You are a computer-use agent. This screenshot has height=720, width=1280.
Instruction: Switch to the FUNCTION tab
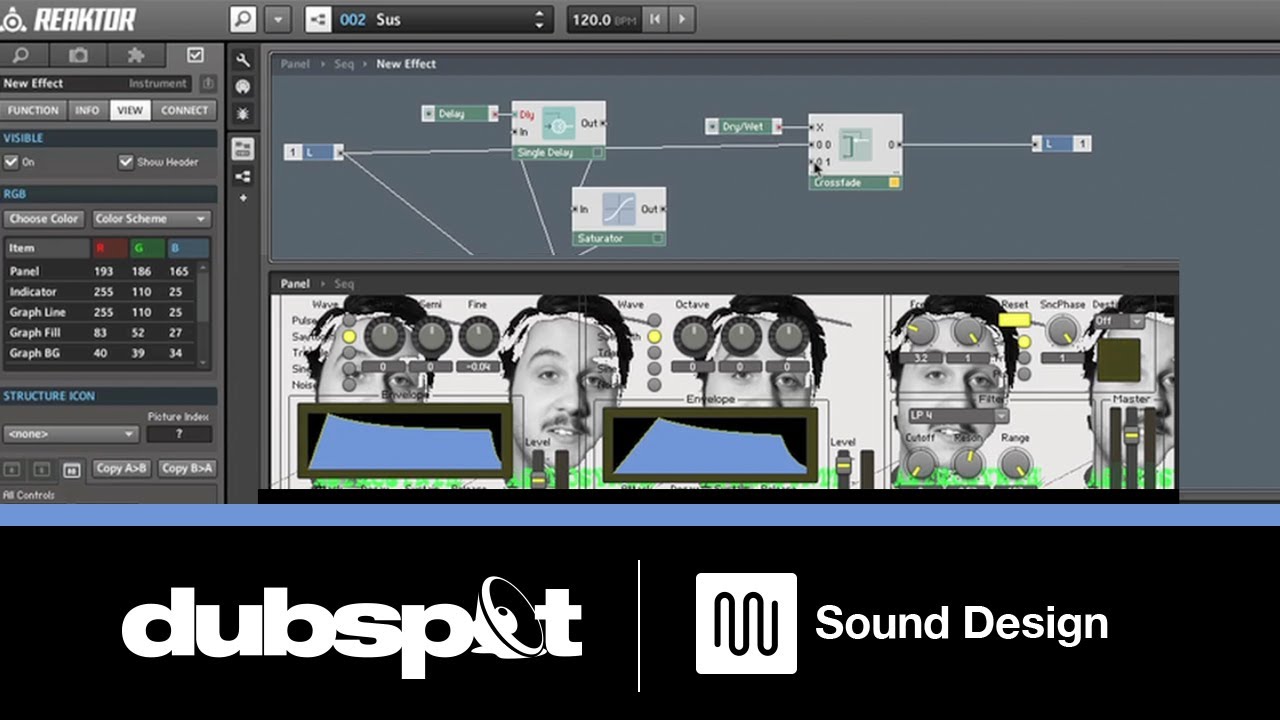[34, 111]
